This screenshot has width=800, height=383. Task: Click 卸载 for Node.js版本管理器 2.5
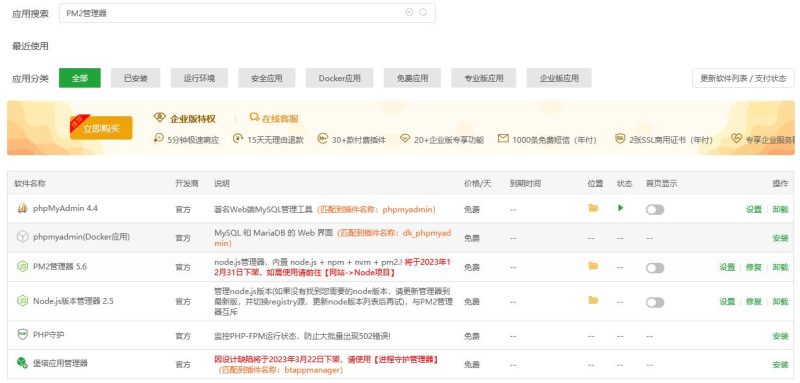coord(780,301)
